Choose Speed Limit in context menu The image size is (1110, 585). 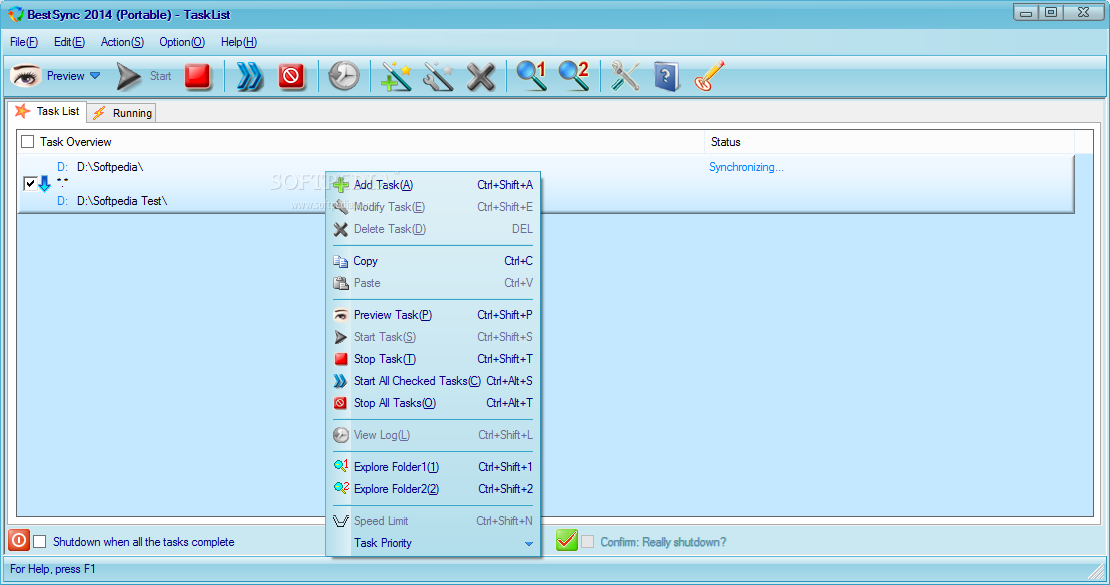[433, 521]
